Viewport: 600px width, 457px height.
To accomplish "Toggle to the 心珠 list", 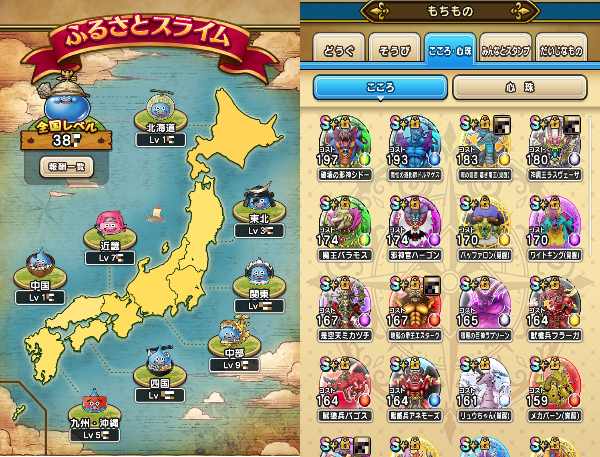I will click(x=520, y=88).
